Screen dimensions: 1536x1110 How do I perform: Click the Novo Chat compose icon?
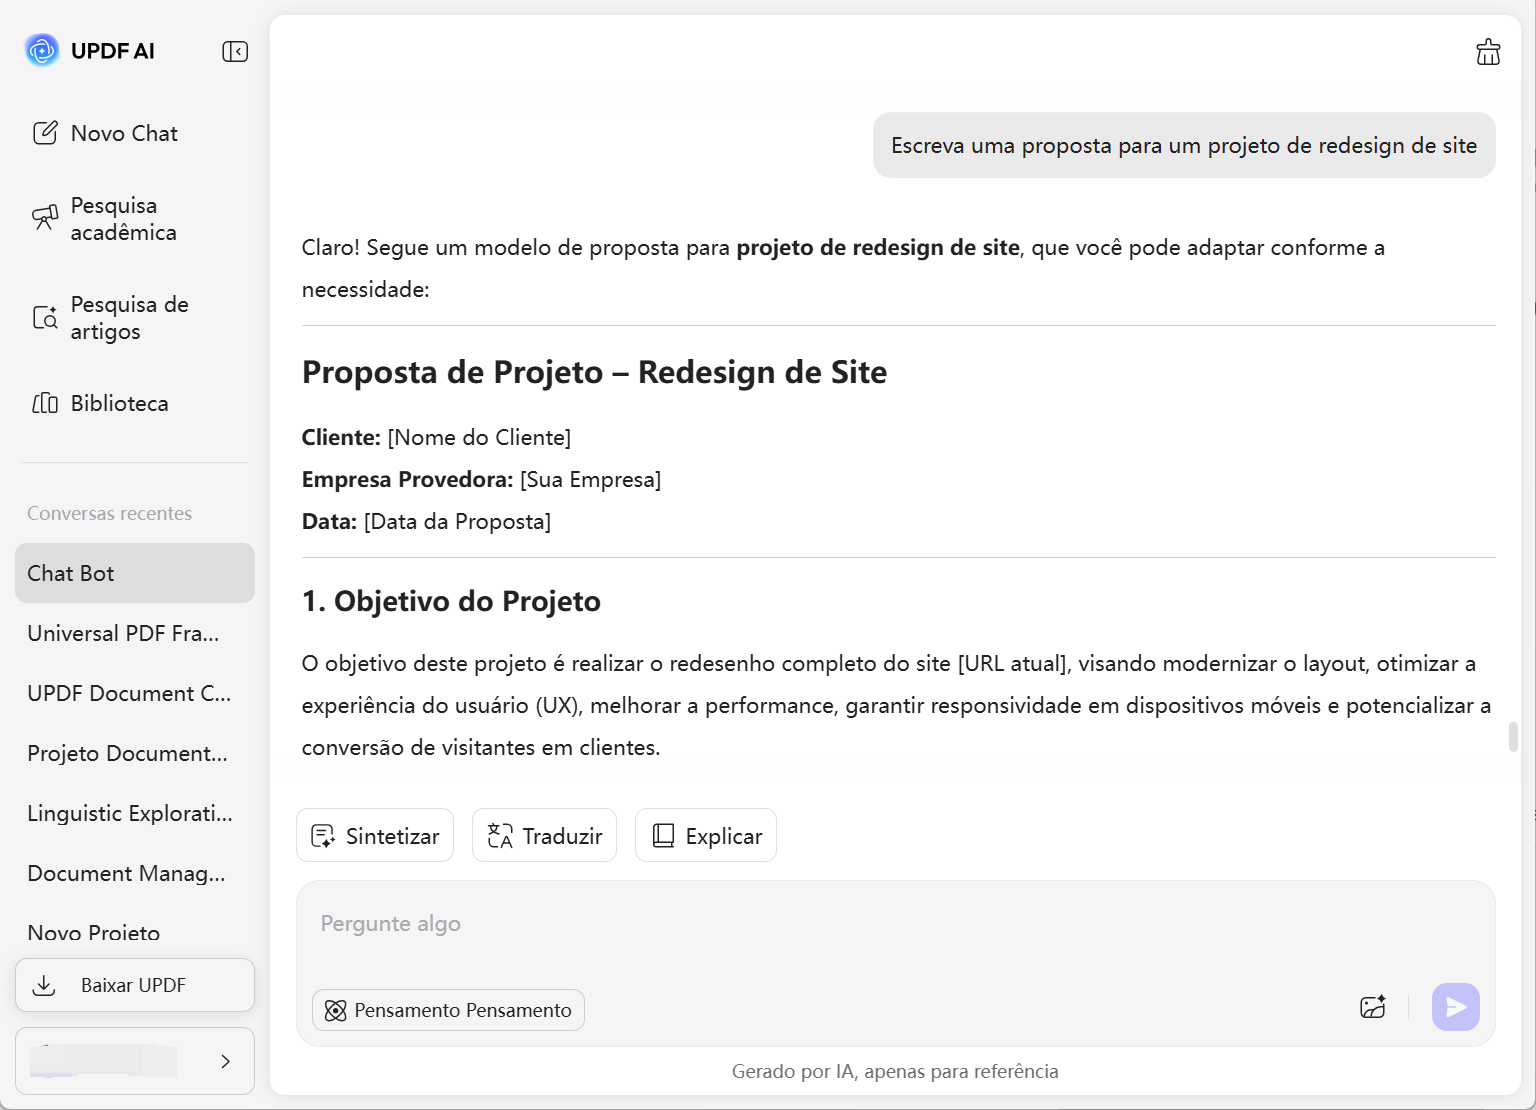(x=45, y=133)
